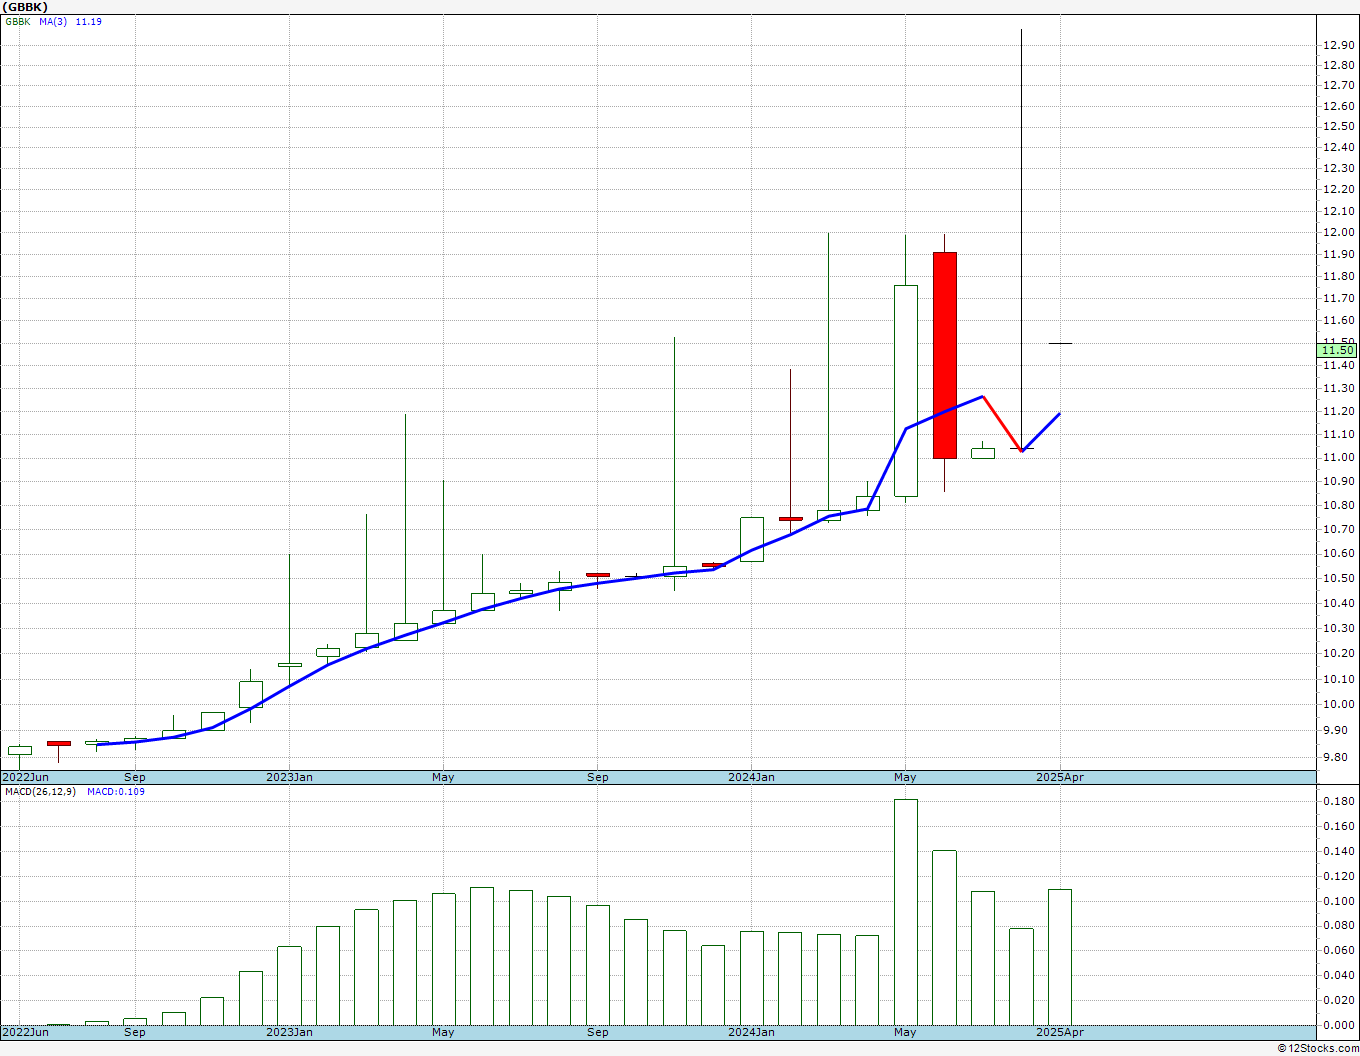1360x1056 pixels.
Task: Click the 0.180 MACD scale label
Action: coord(1338,802)
